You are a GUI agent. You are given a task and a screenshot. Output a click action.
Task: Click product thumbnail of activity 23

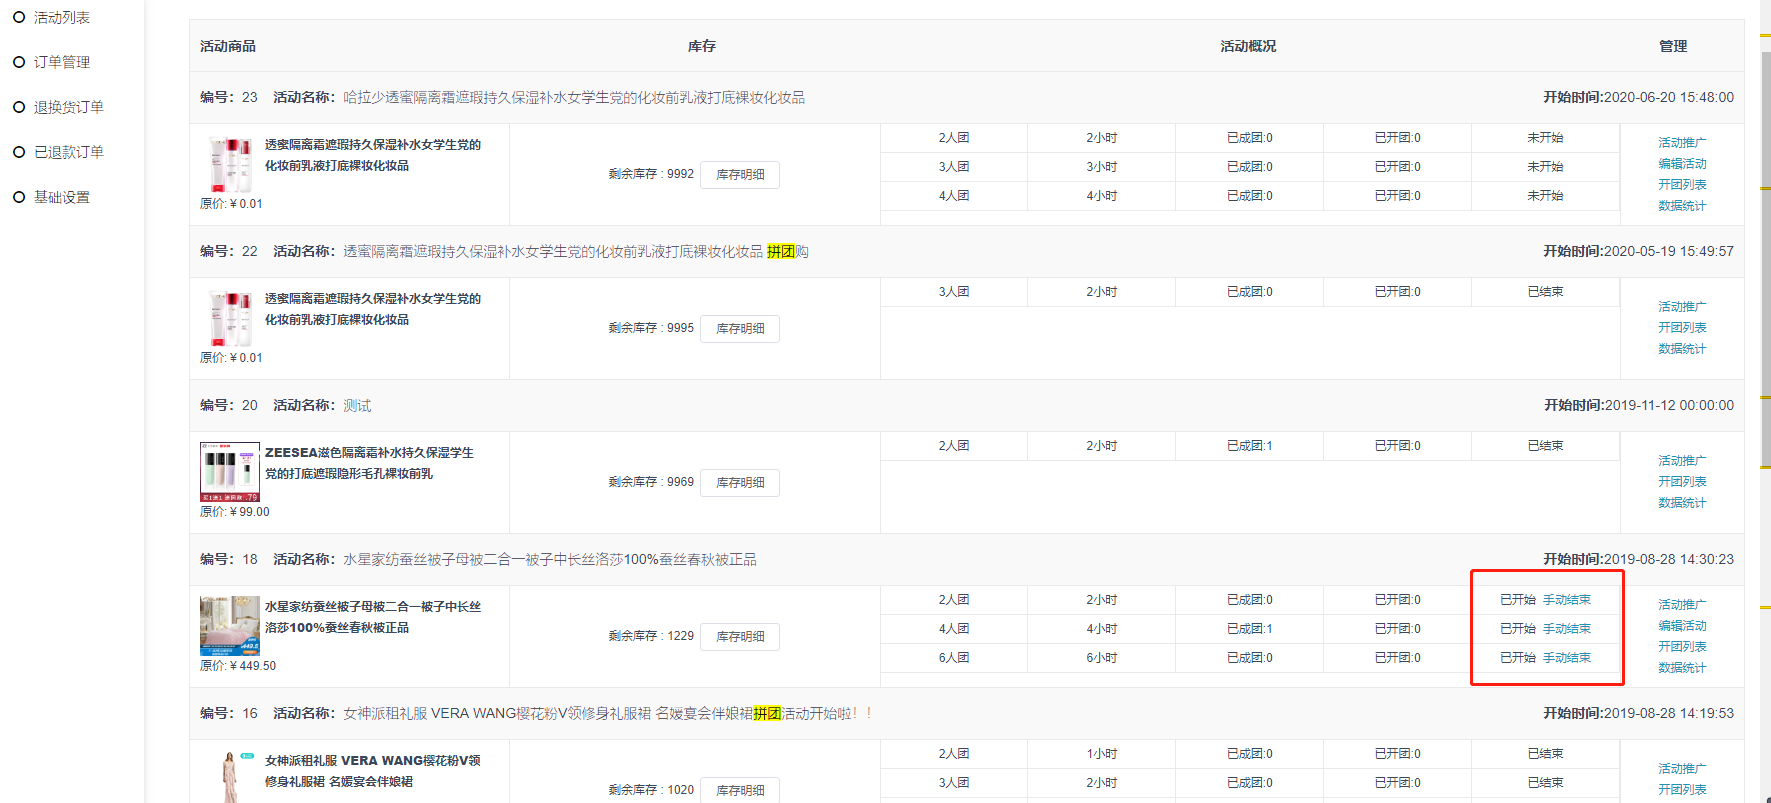pos(230,164)
